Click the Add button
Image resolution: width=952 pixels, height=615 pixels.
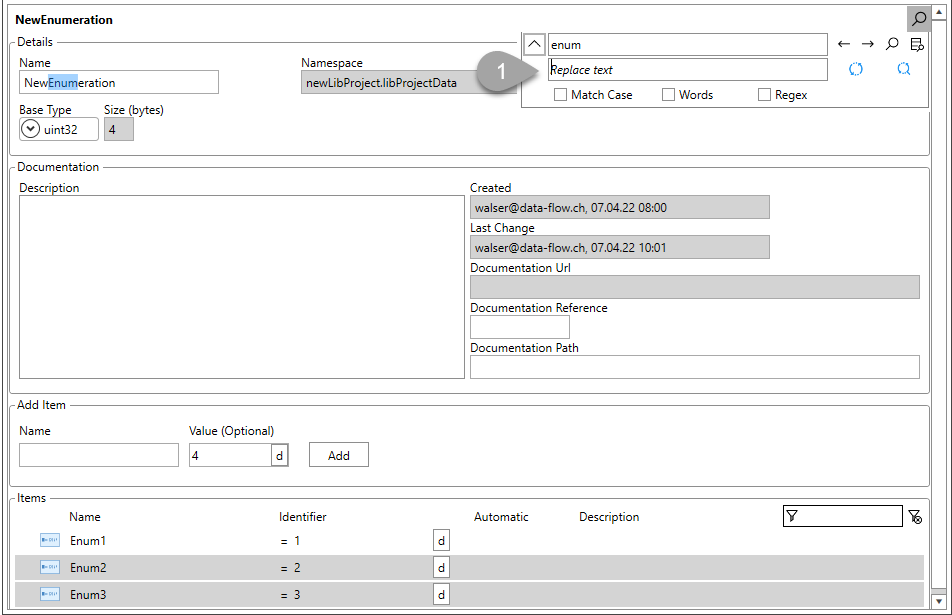pos(339,455)
